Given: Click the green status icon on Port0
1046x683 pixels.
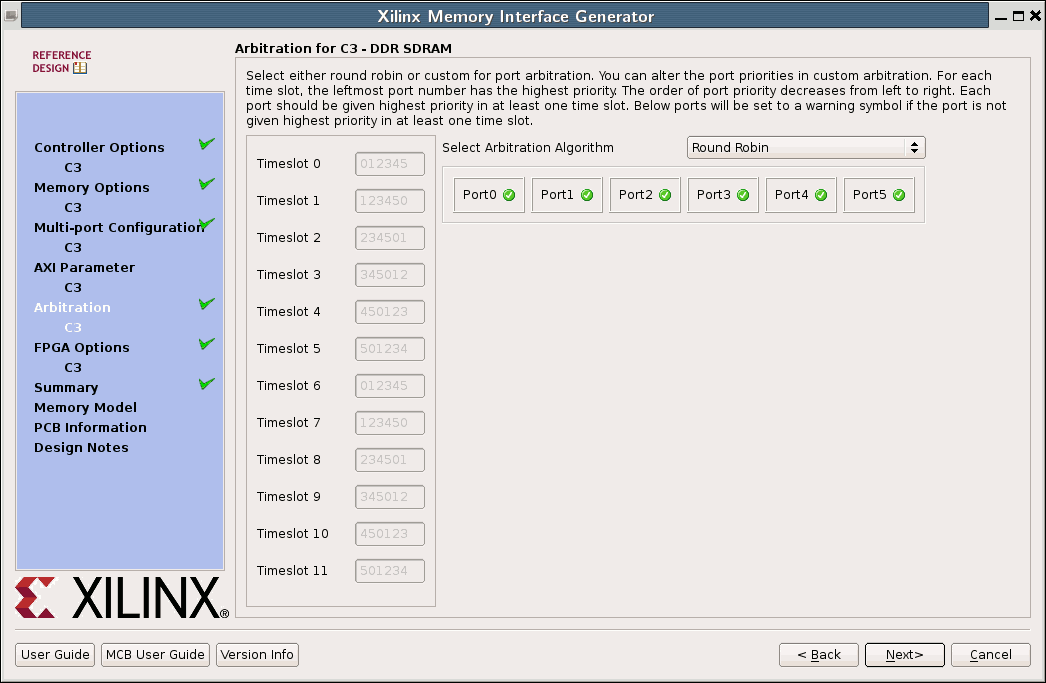Looking at the screenshot, I should coord(509,195).
